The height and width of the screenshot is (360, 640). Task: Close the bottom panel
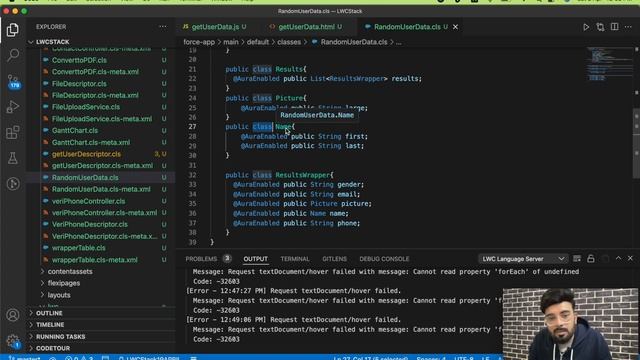pyautogui.click(x=630, y=258)
